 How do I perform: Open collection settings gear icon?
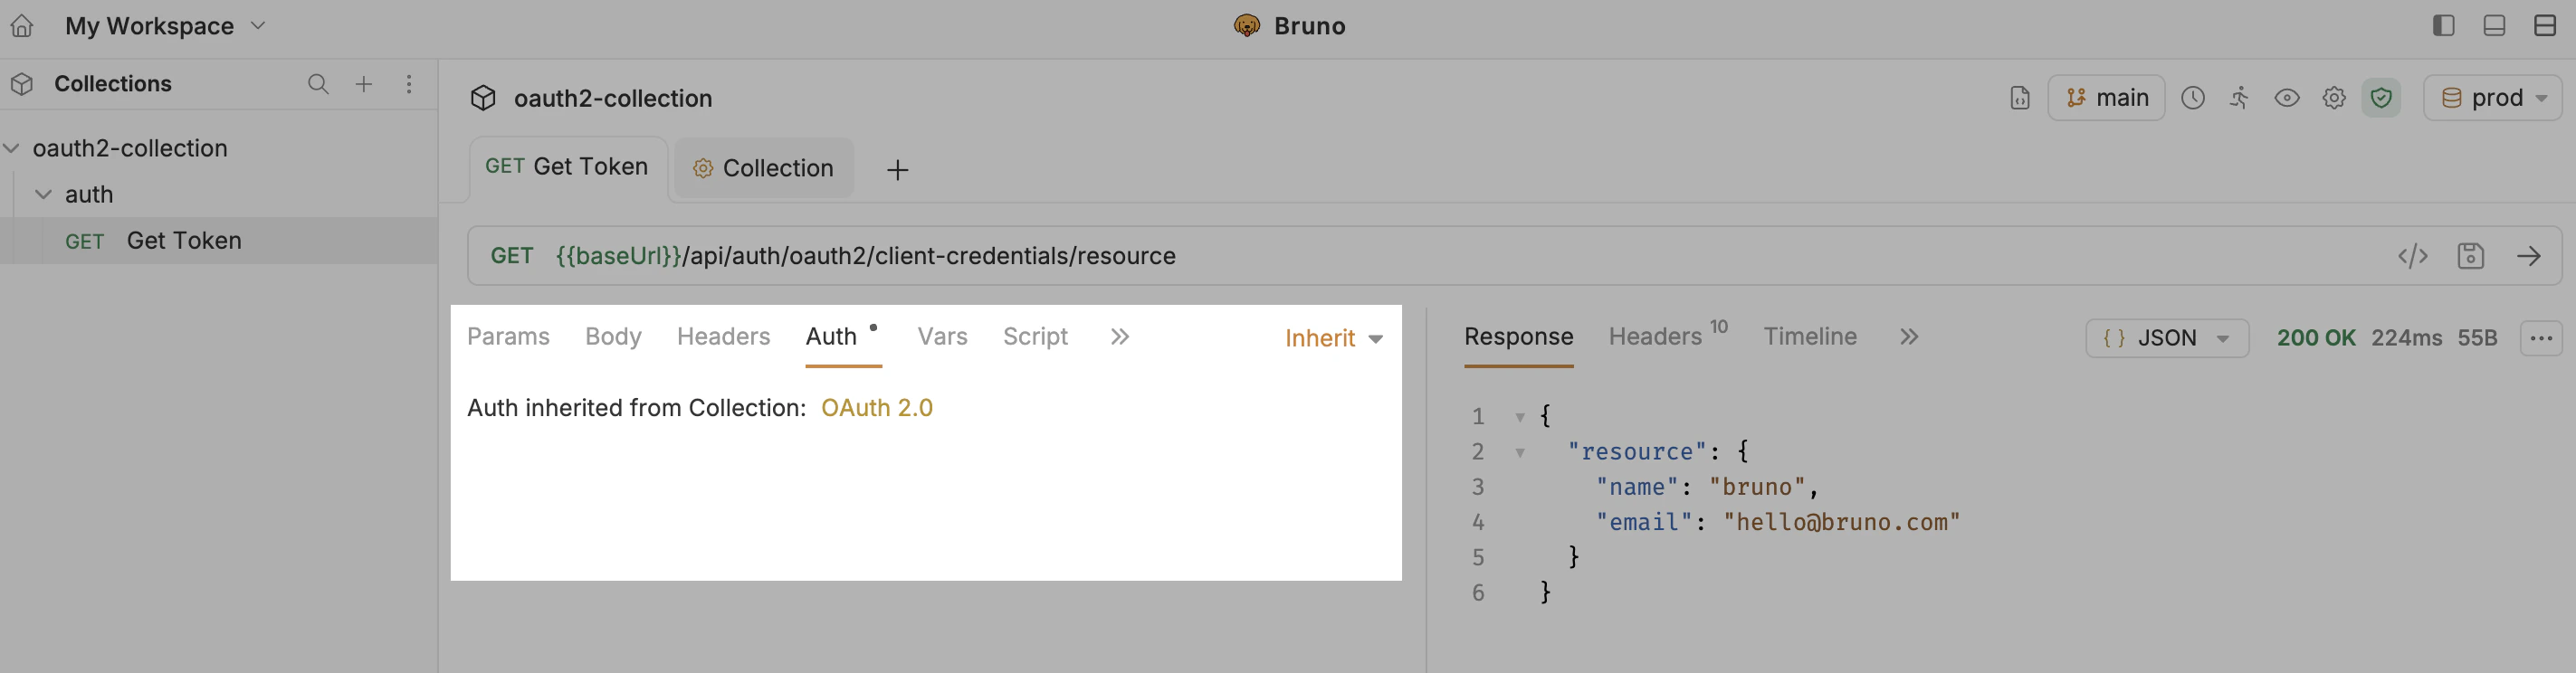pos(2334,98)
